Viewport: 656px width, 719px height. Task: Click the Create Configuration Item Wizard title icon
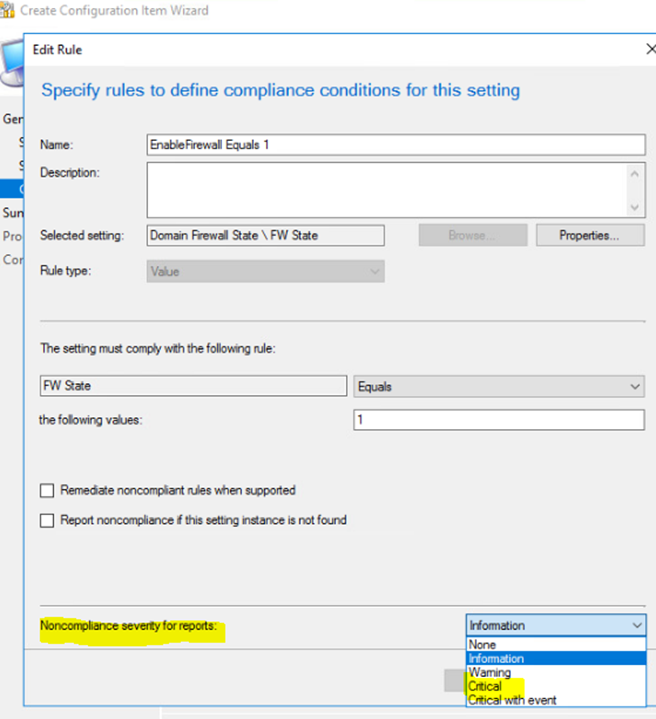pyautogui.click(x=9, y=10)
